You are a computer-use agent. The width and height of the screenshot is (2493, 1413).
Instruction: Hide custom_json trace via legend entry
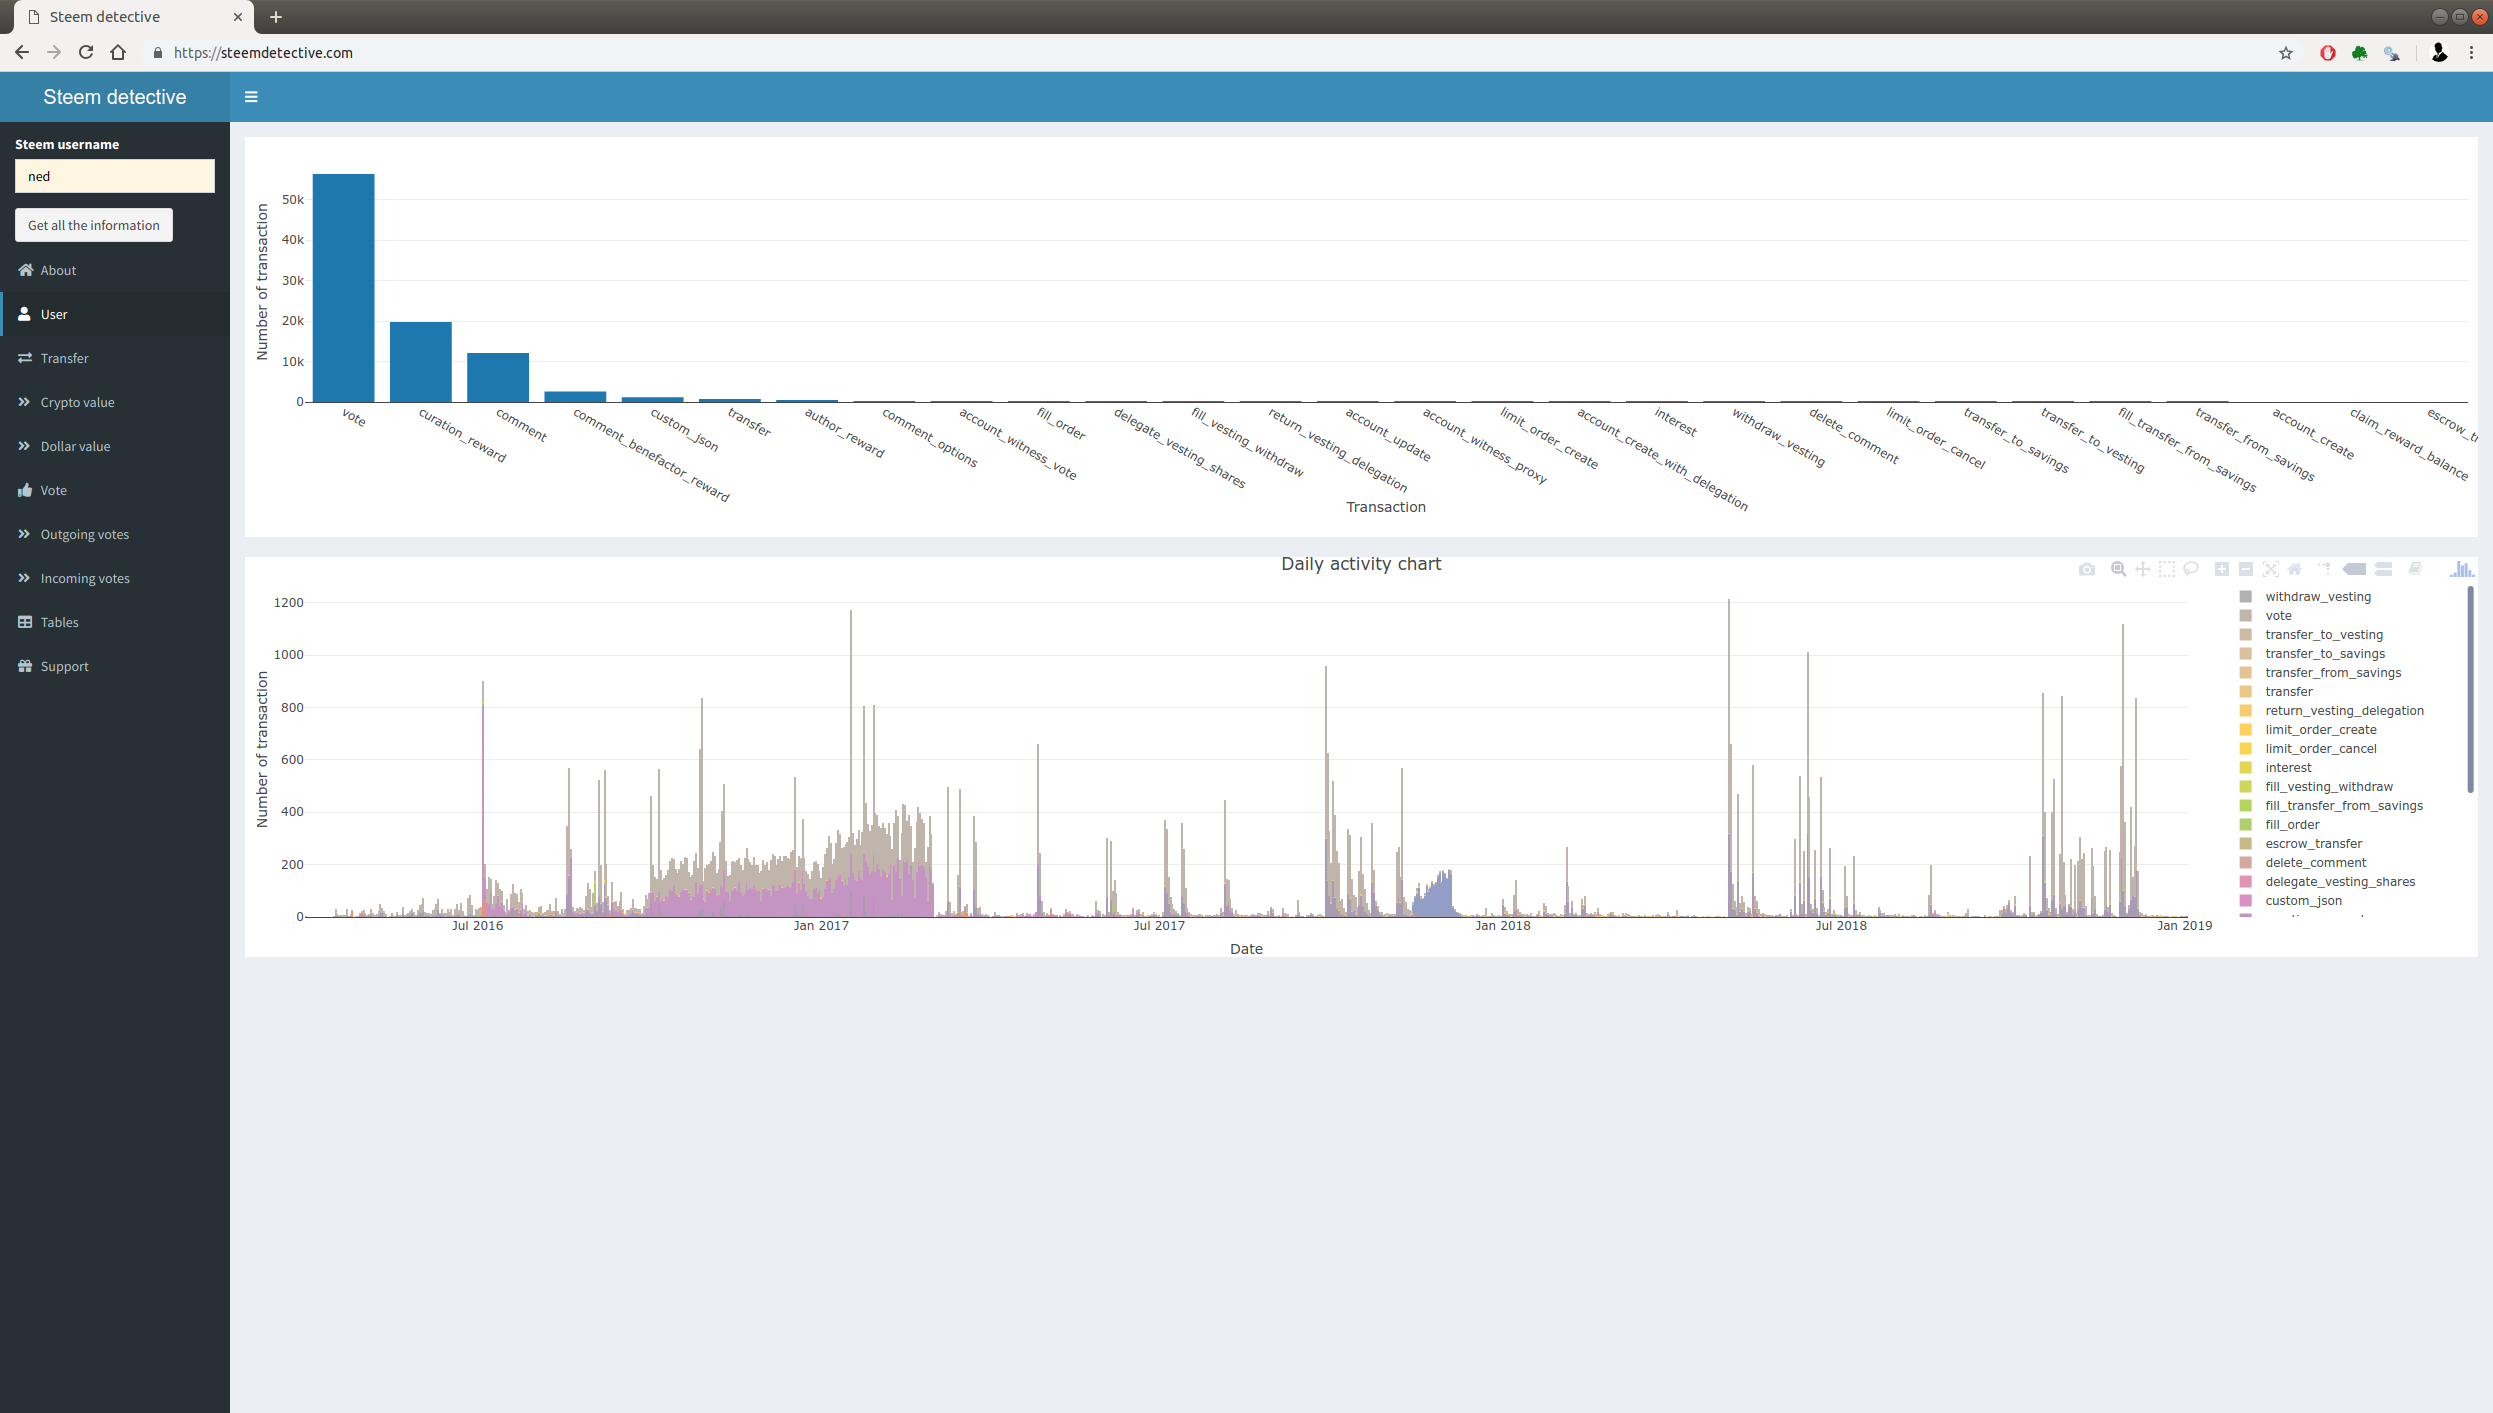2303,901
